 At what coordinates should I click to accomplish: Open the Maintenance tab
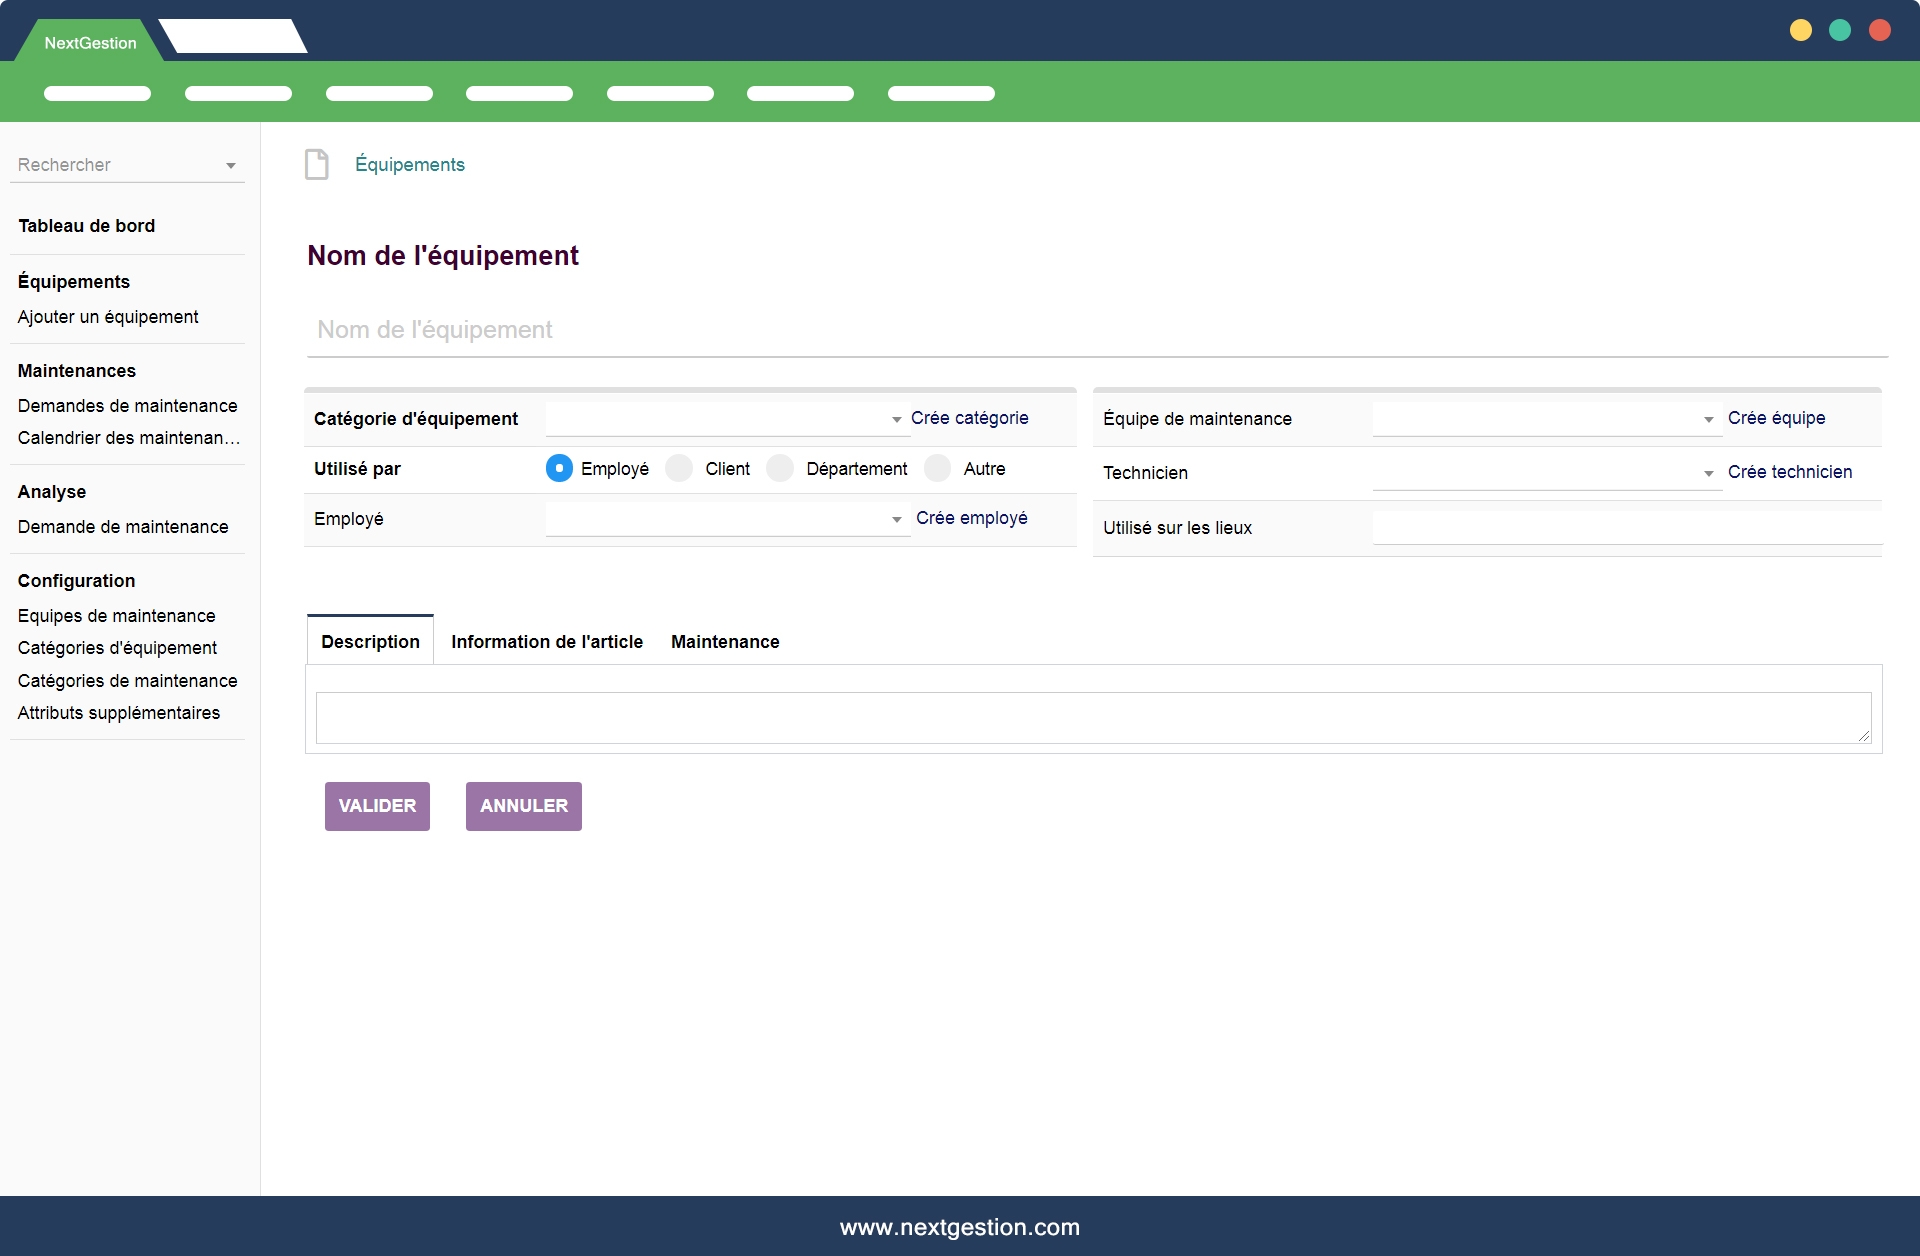724,641
